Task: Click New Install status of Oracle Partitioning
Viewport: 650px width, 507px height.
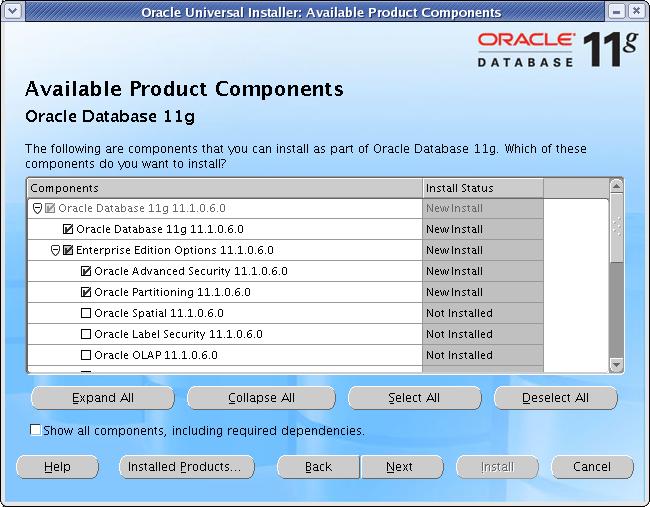Action: (454, 292)
